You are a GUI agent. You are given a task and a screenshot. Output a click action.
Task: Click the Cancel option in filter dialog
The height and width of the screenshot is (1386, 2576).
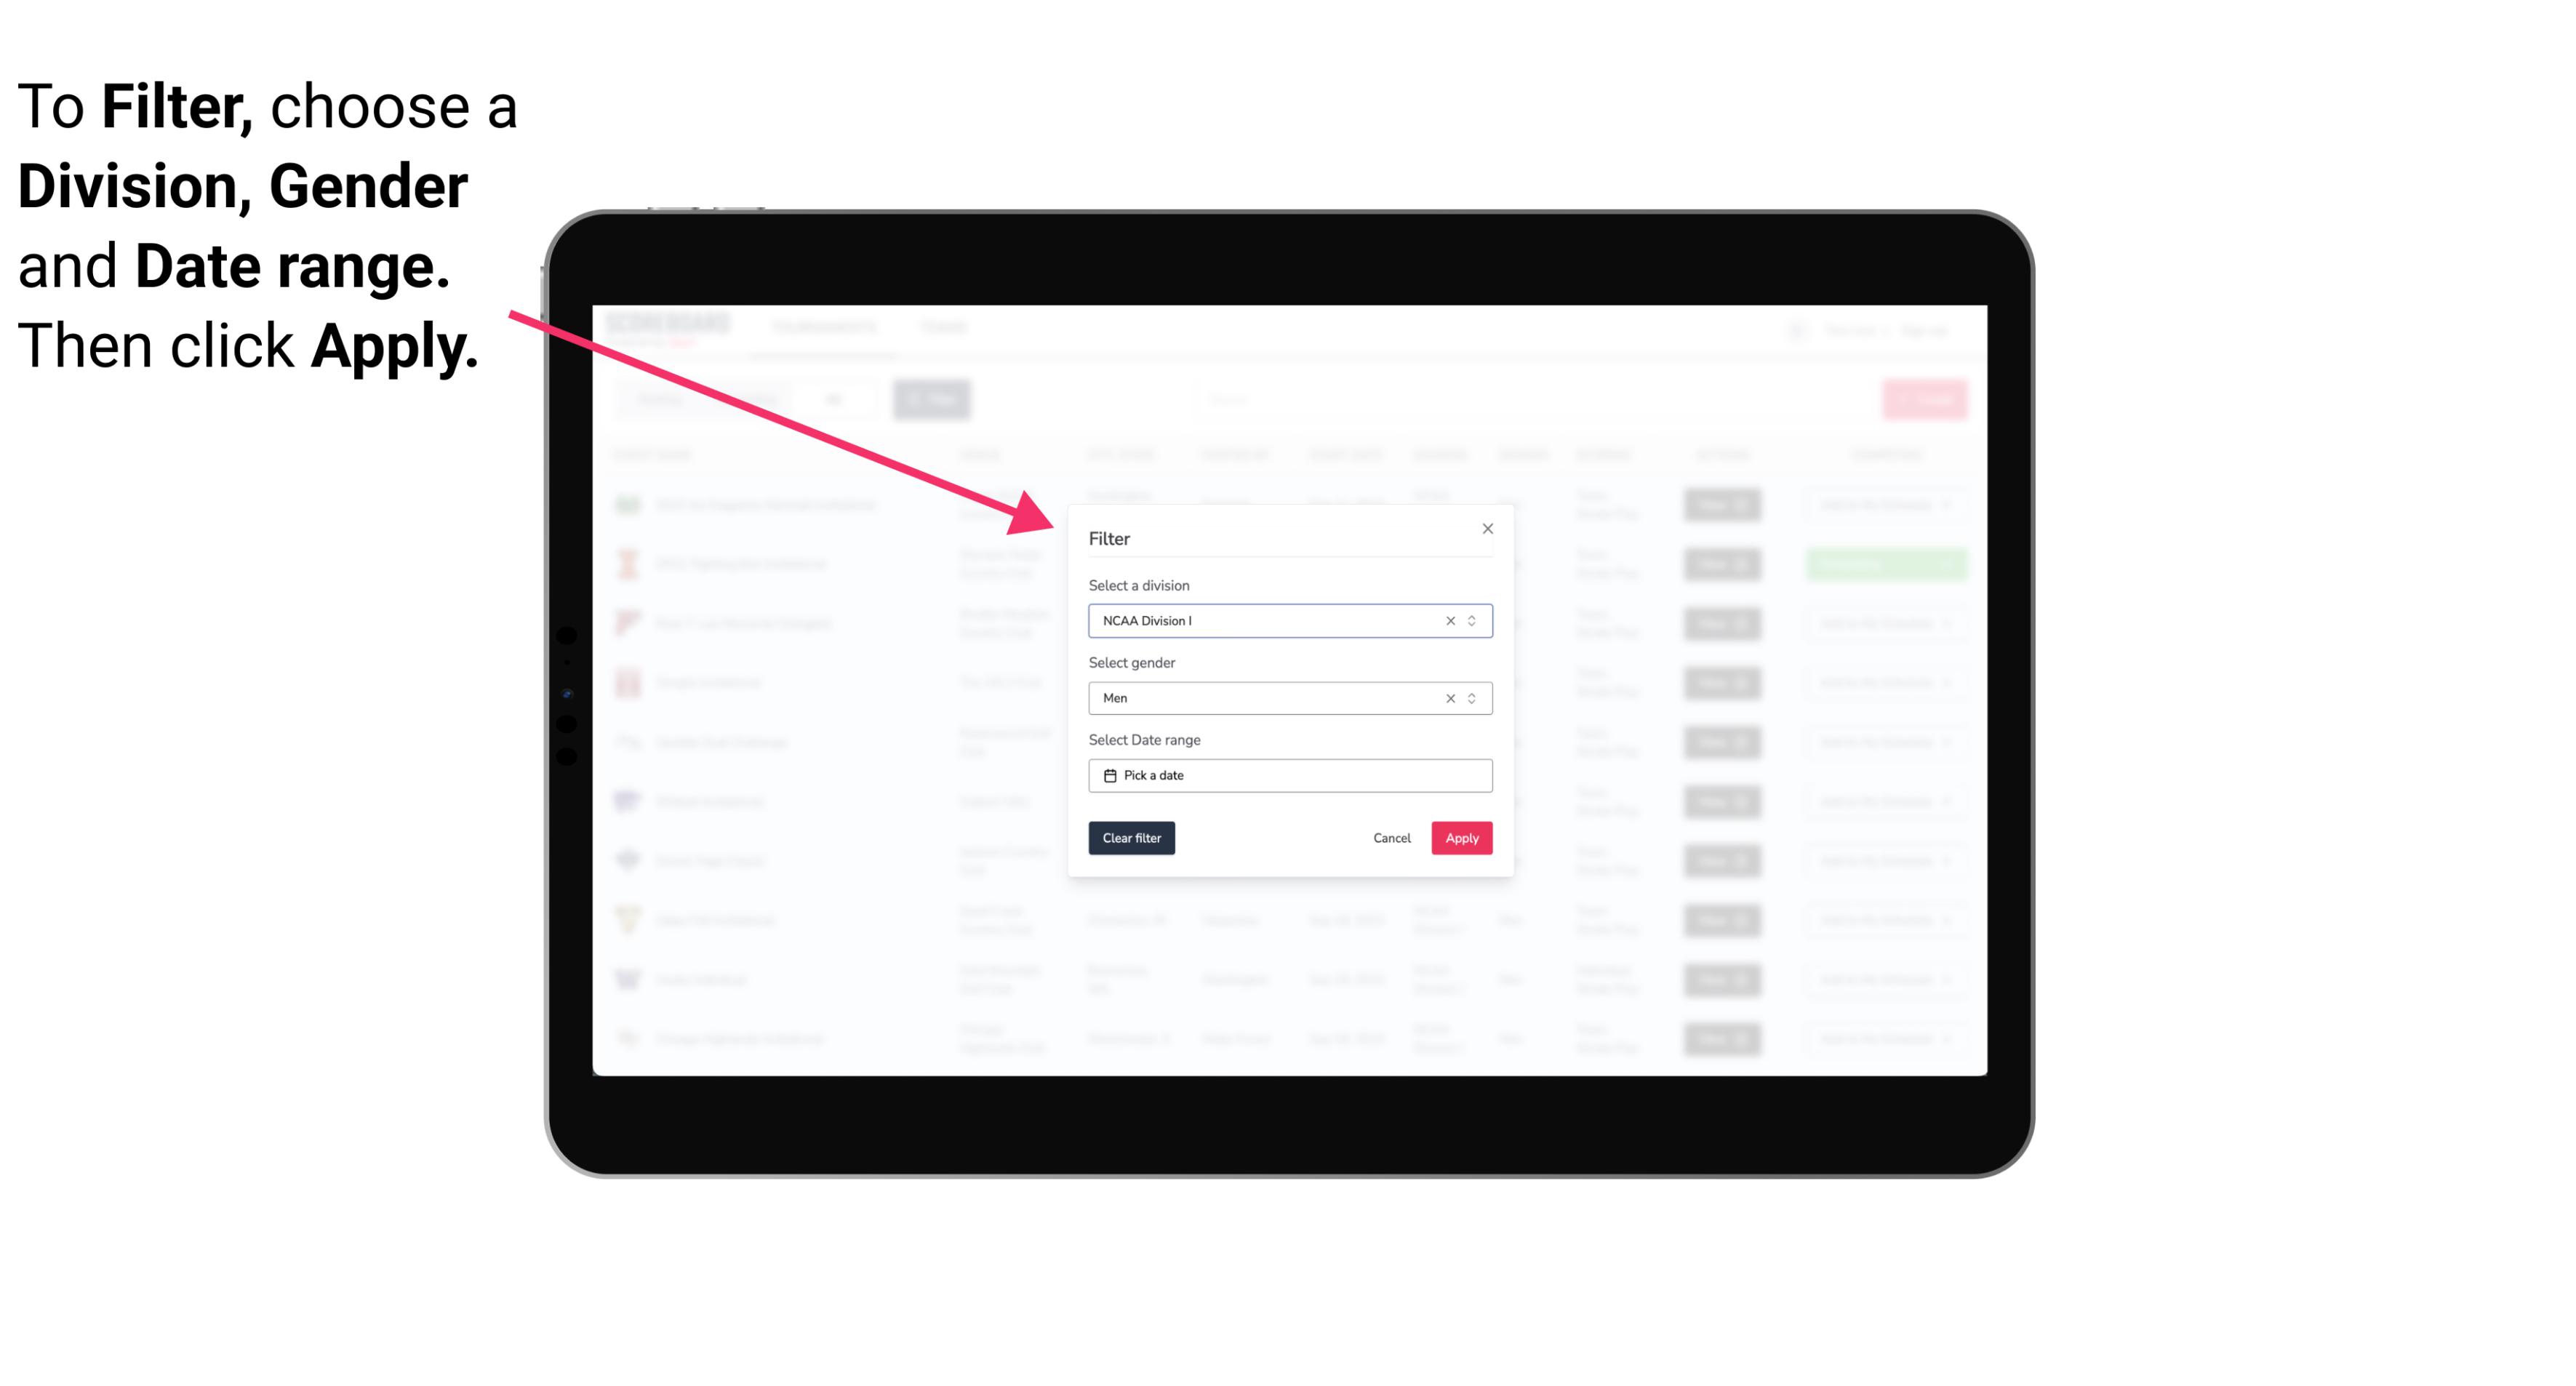pos(1391,838)
